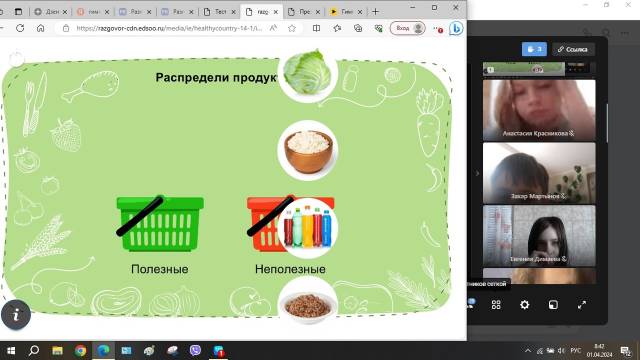The image size is (640, 360).
Task: View site info padlock icon
Action: pos(66,28)
